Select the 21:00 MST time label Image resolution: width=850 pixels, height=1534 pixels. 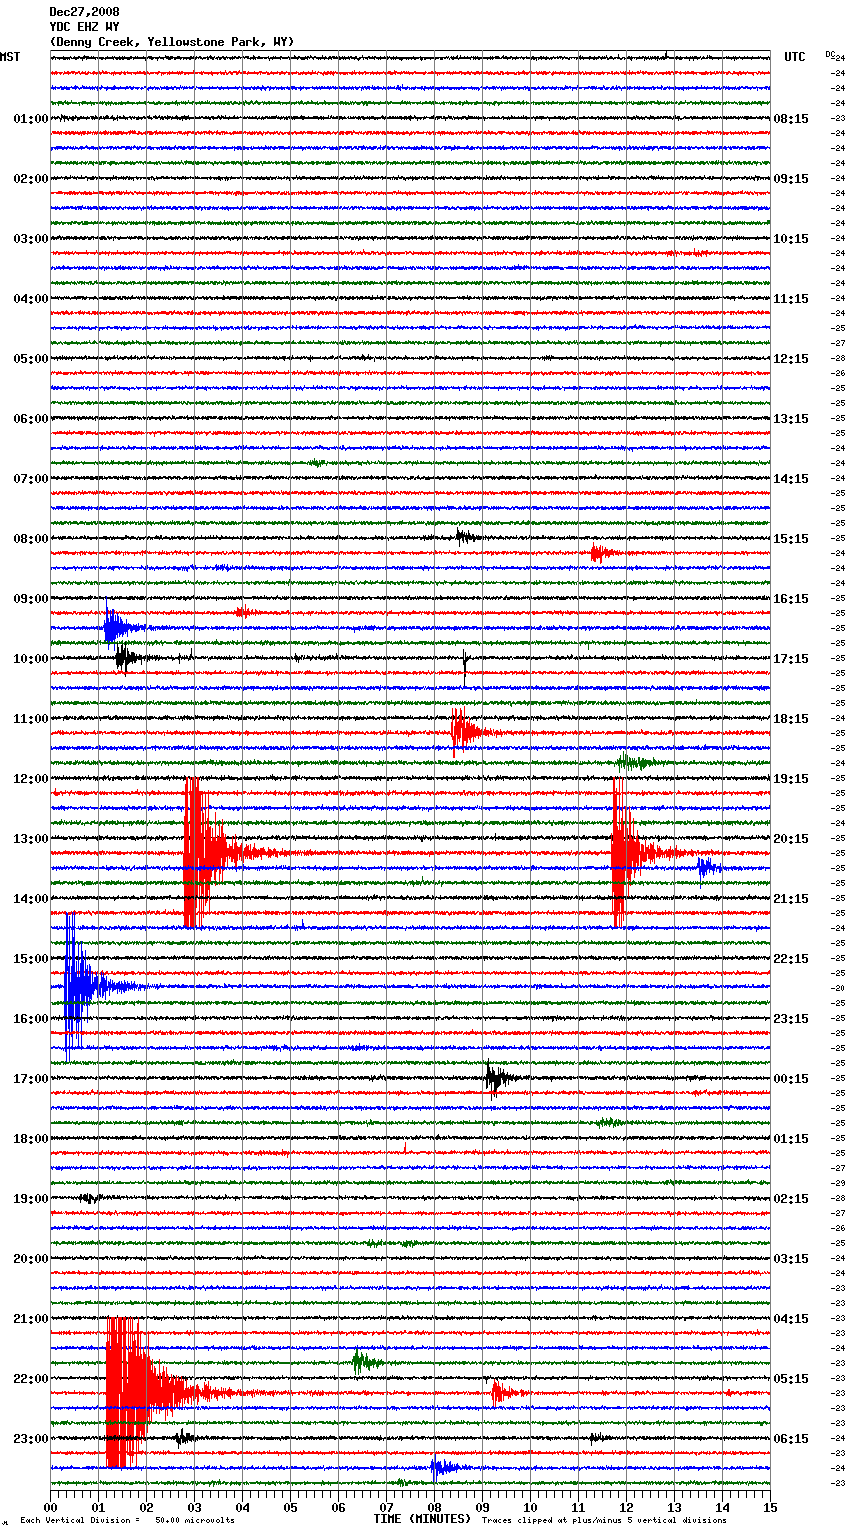(x=31, y=1319)
